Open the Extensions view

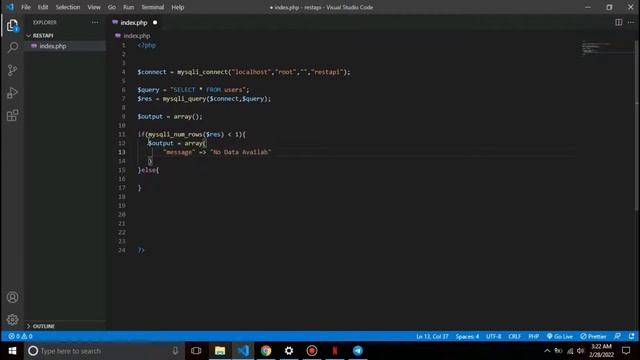pyautogui.click(x=12, y=116)
